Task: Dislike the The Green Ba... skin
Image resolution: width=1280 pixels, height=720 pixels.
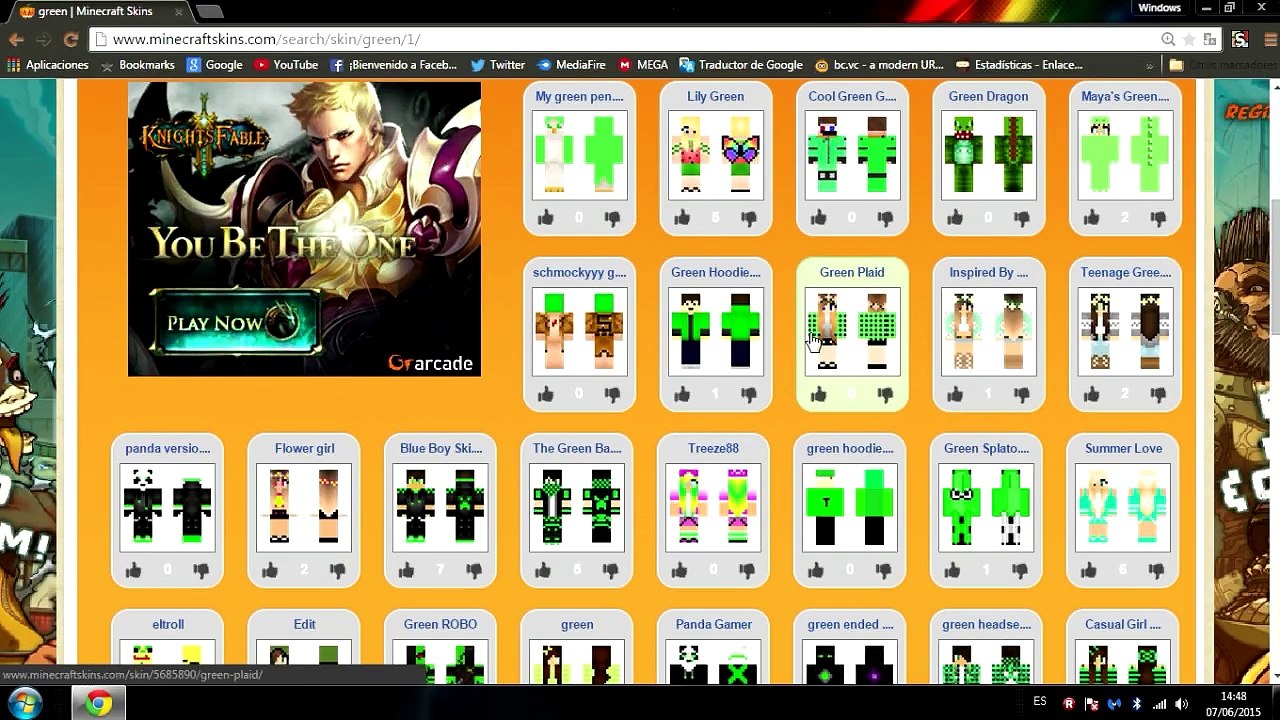Action: click(610, 570)
